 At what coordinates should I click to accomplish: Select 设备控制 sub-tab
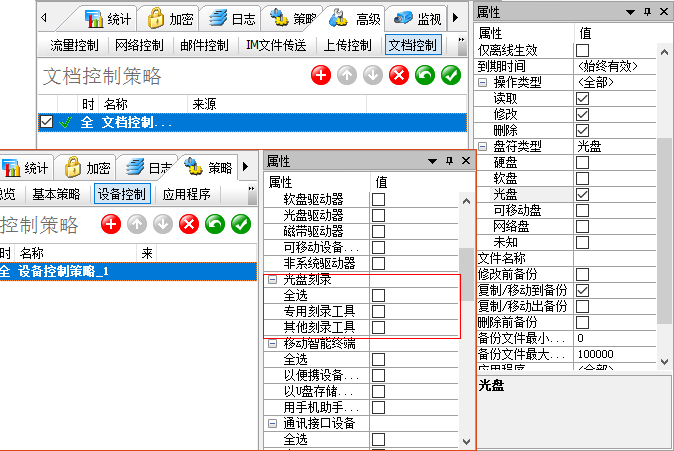tap(122, 194)
